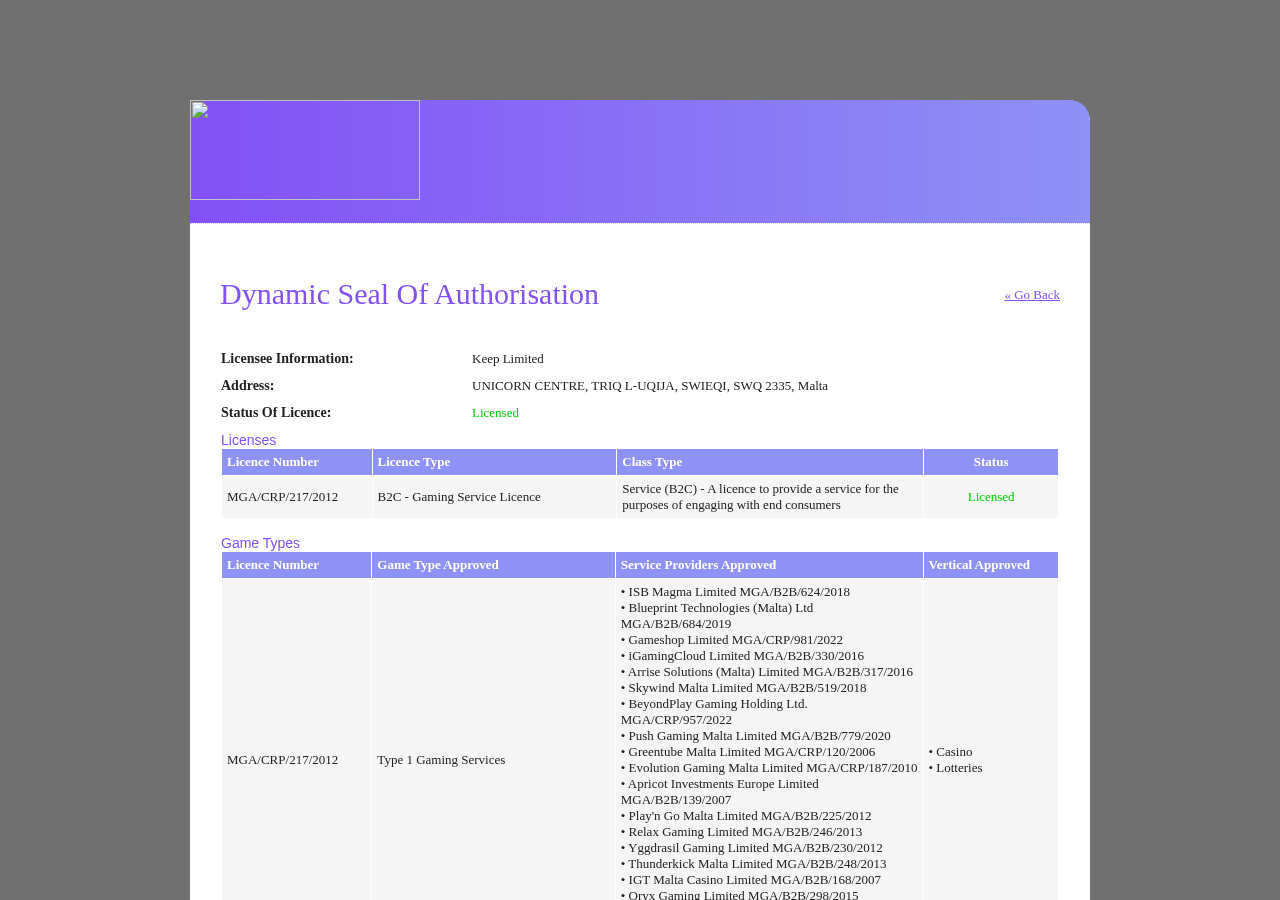Click the Licence Type column header
This screenshot has width=1280, height=900.
[494, 462]
